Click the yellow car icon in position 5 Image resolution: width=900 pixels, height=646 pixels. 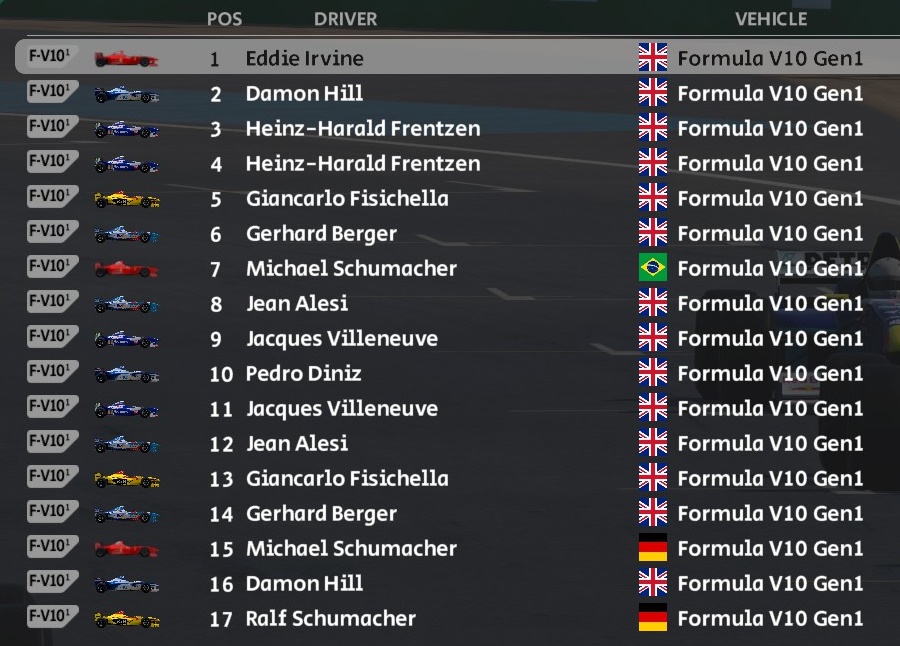point(127,199)
